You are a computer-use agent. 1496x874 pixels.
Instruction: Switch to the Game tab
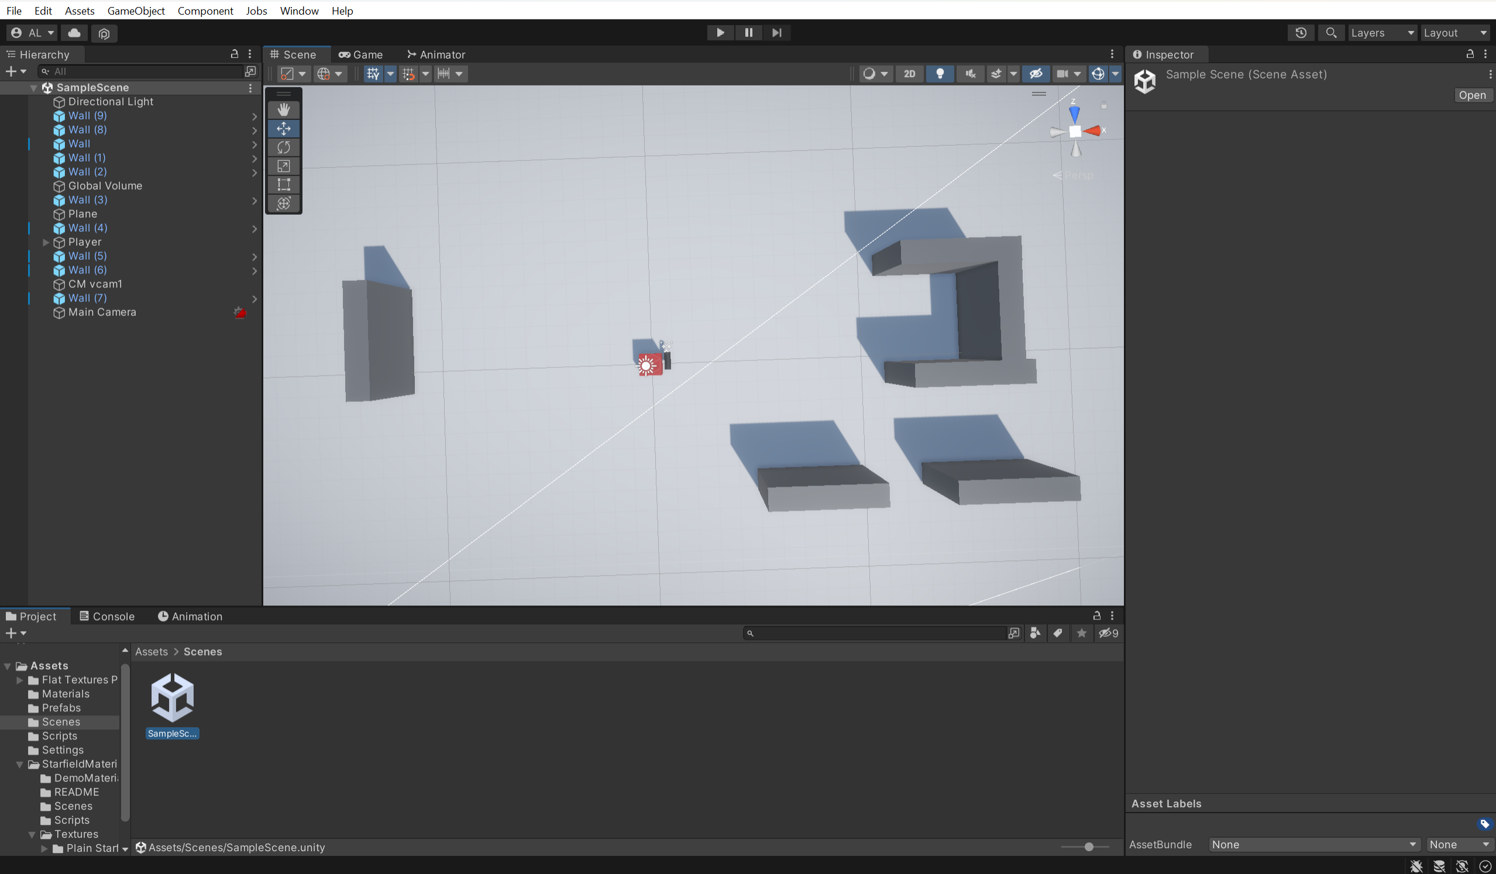(361, 54)
